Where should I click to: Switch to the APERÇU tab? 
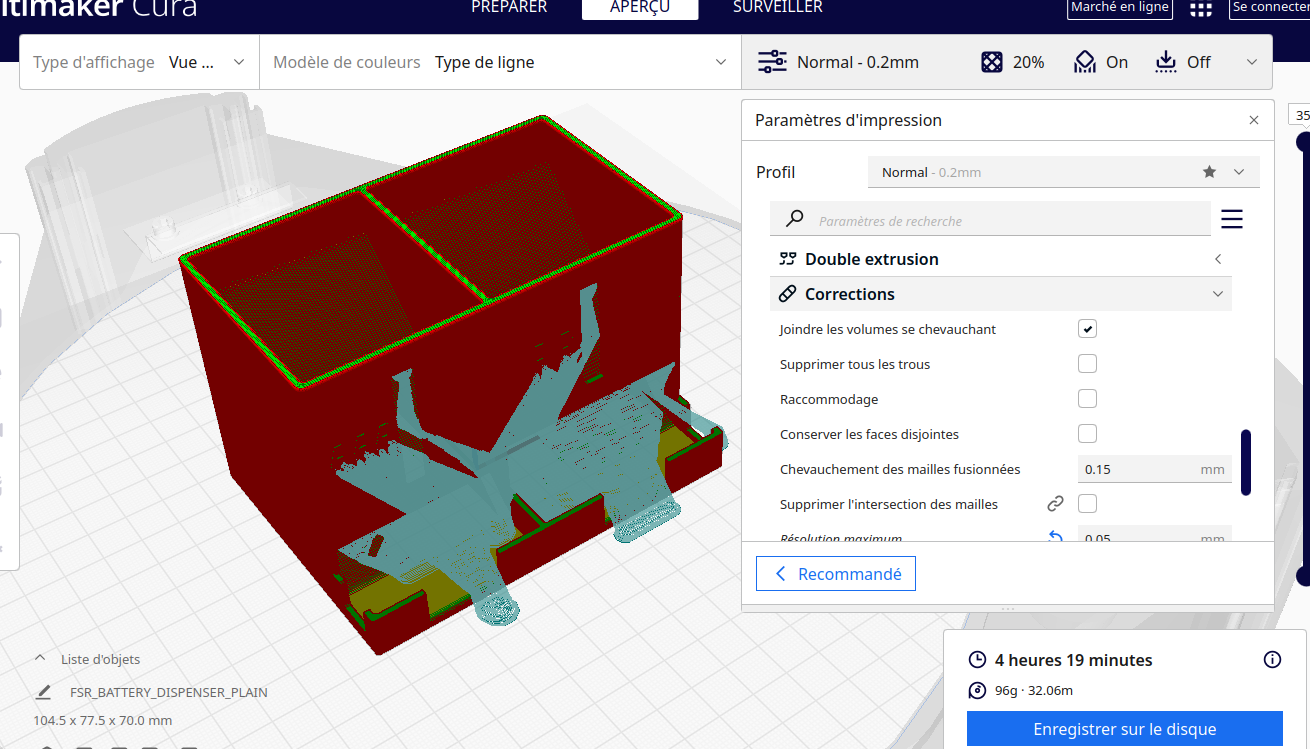640,8
